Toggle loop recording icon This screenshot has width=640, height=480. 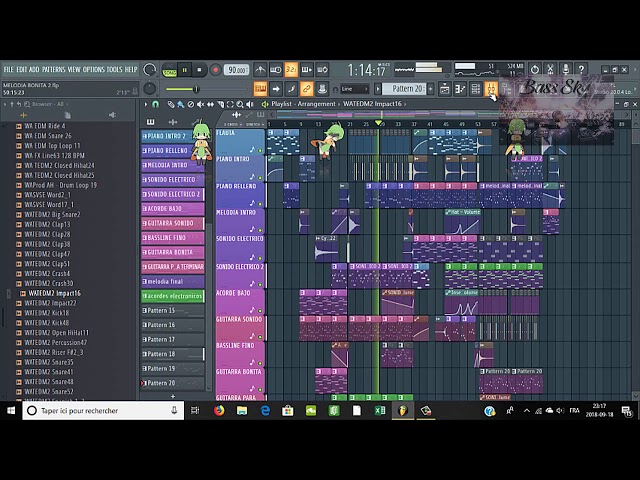[x=322, y=70]
